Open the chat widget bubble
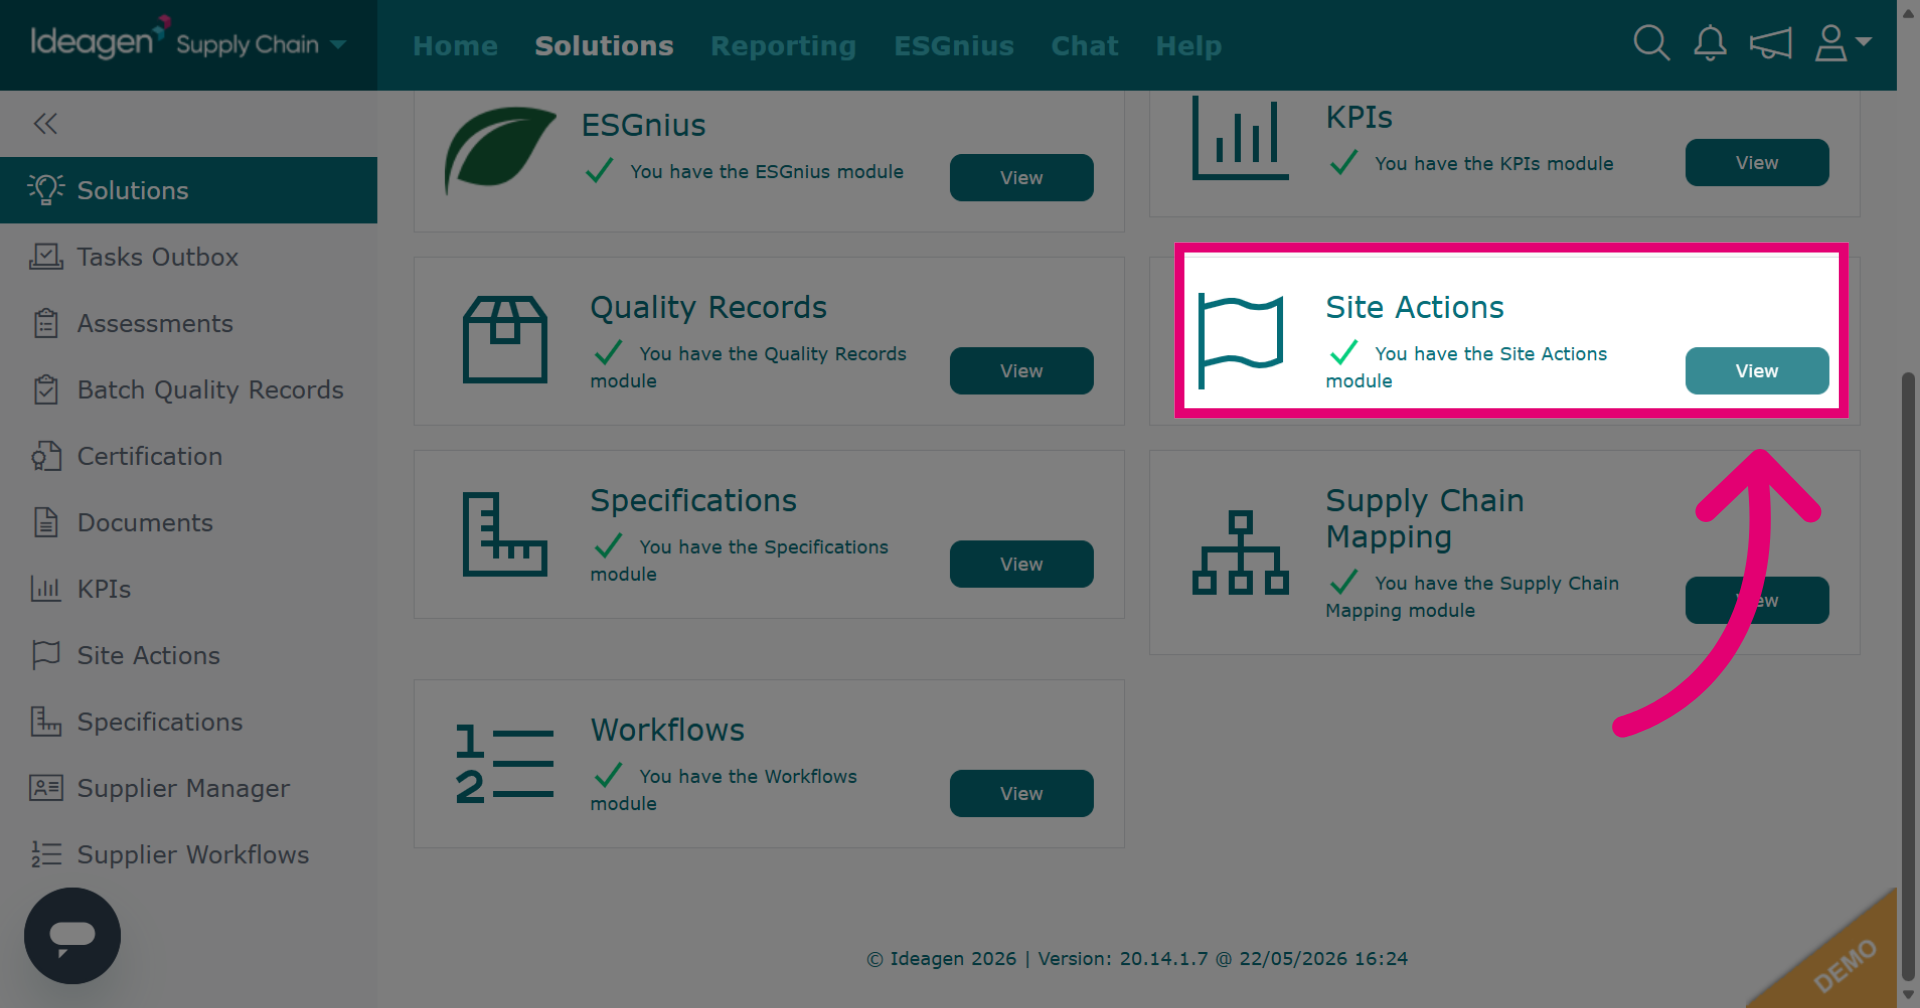The image size is (1920, 1008). tap(72, 936)
